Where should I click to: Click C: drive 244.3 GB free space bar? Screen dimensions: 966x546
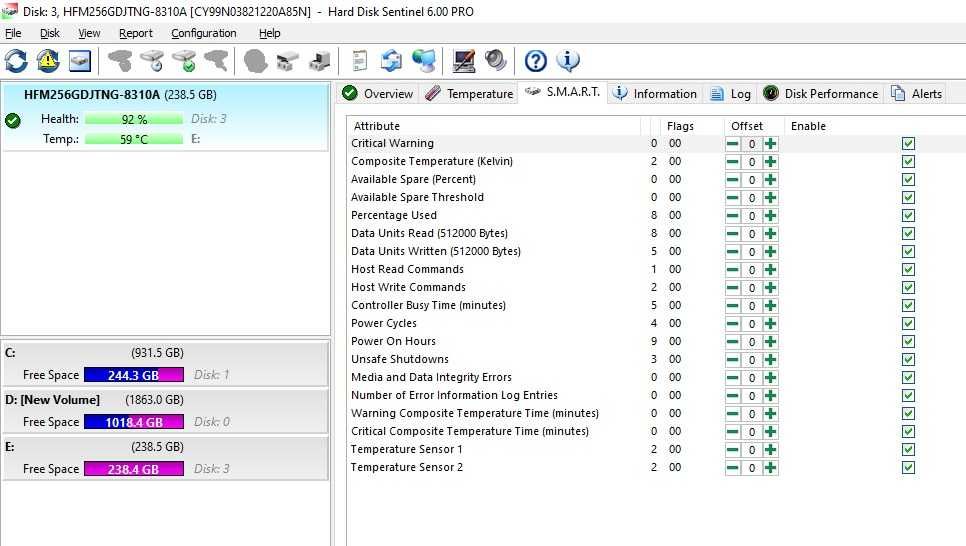(x=134, y=375)
